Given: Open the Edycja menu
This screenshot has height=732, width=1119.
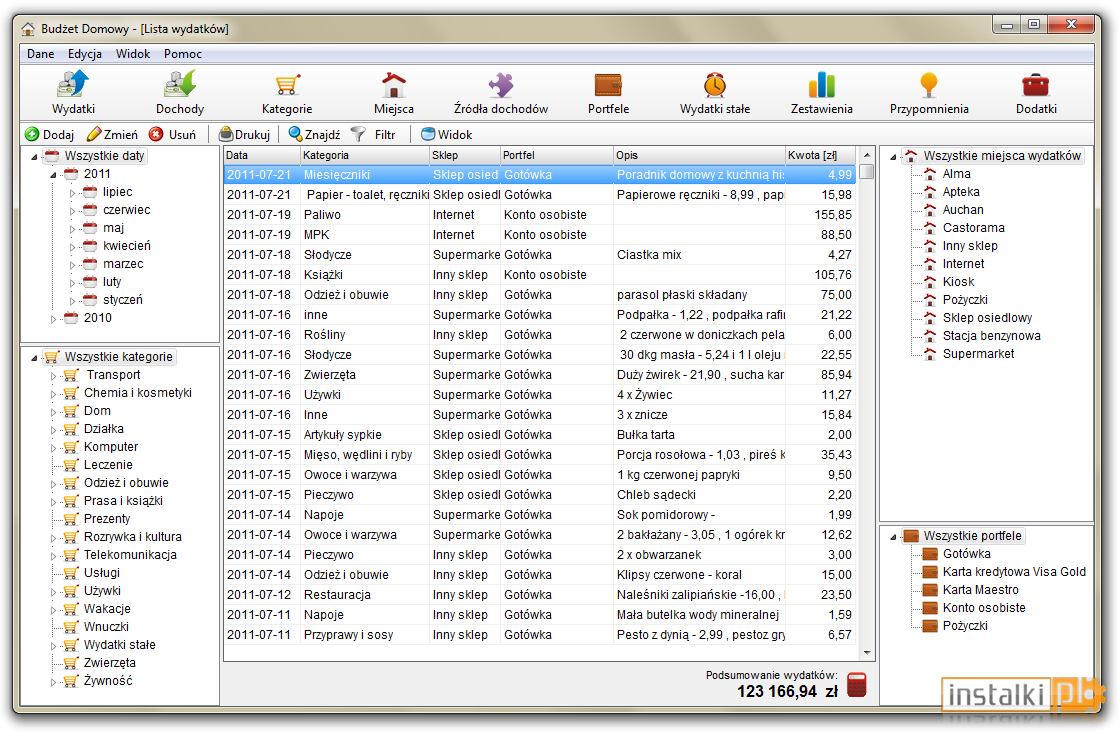Looking at the screenshot, I should click(x=85, y=54).
